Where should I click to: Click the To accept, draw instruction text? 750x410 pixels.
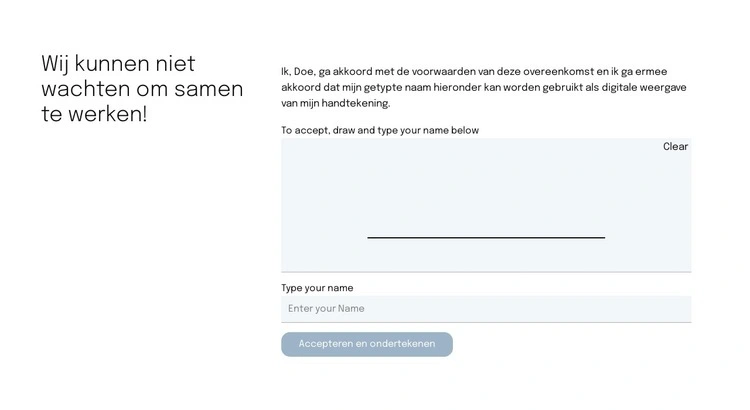(x=380, y=130)
